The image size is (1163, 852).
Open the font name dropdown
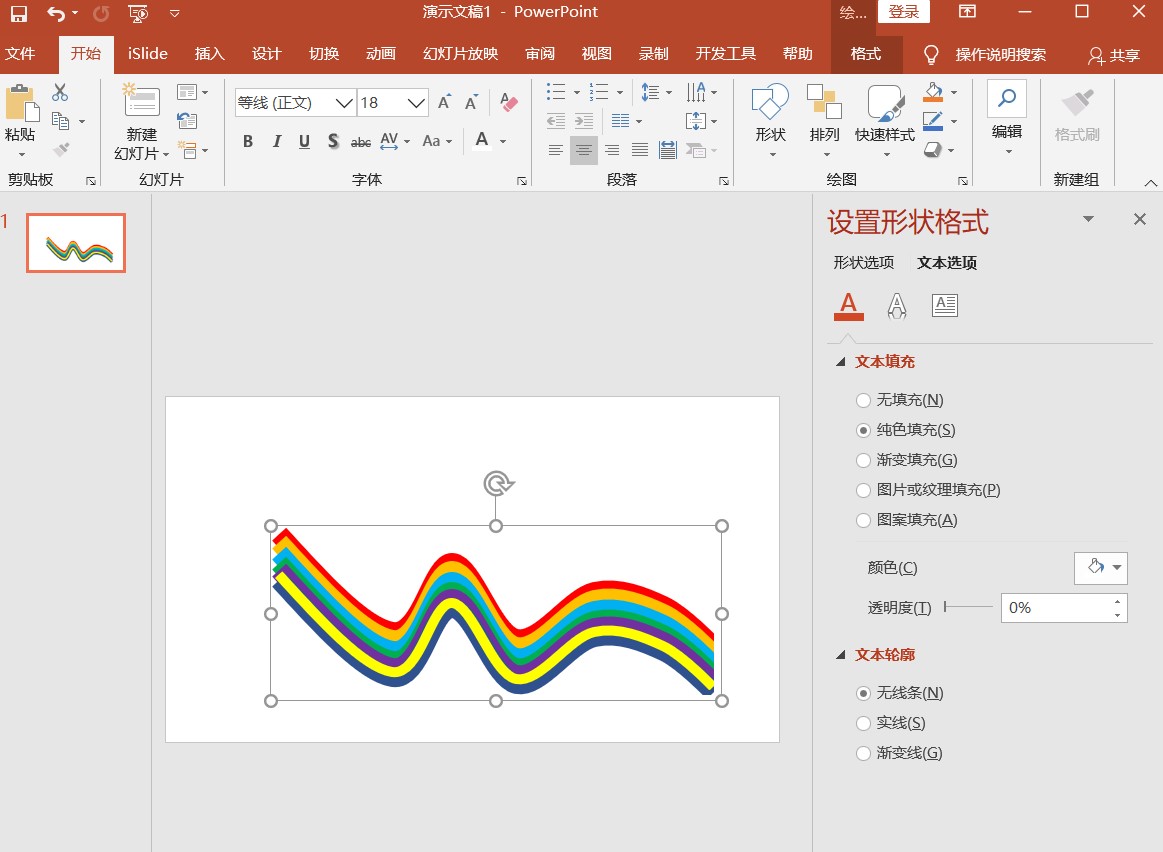point(344,103)
